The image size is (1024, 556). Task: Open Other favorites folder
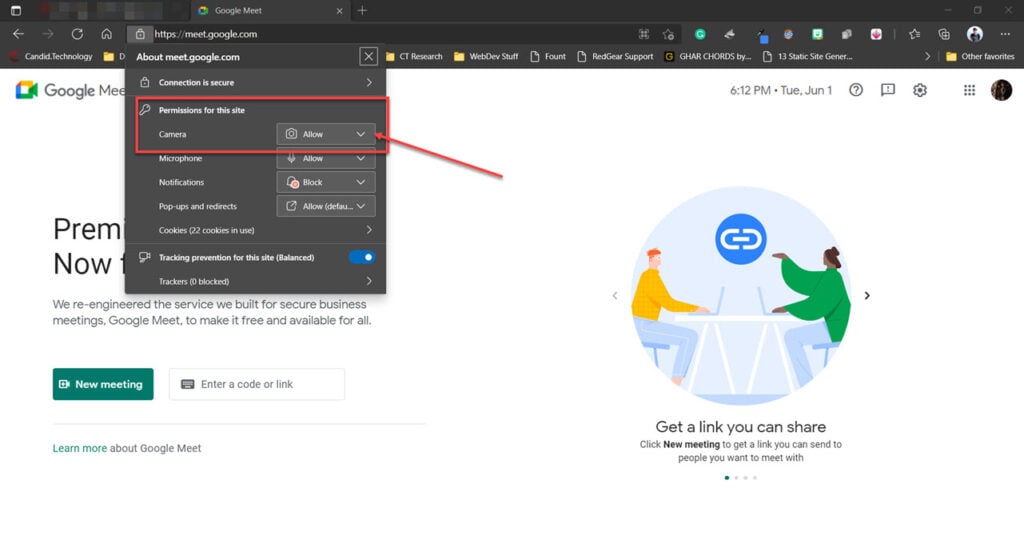pos(980,56)
